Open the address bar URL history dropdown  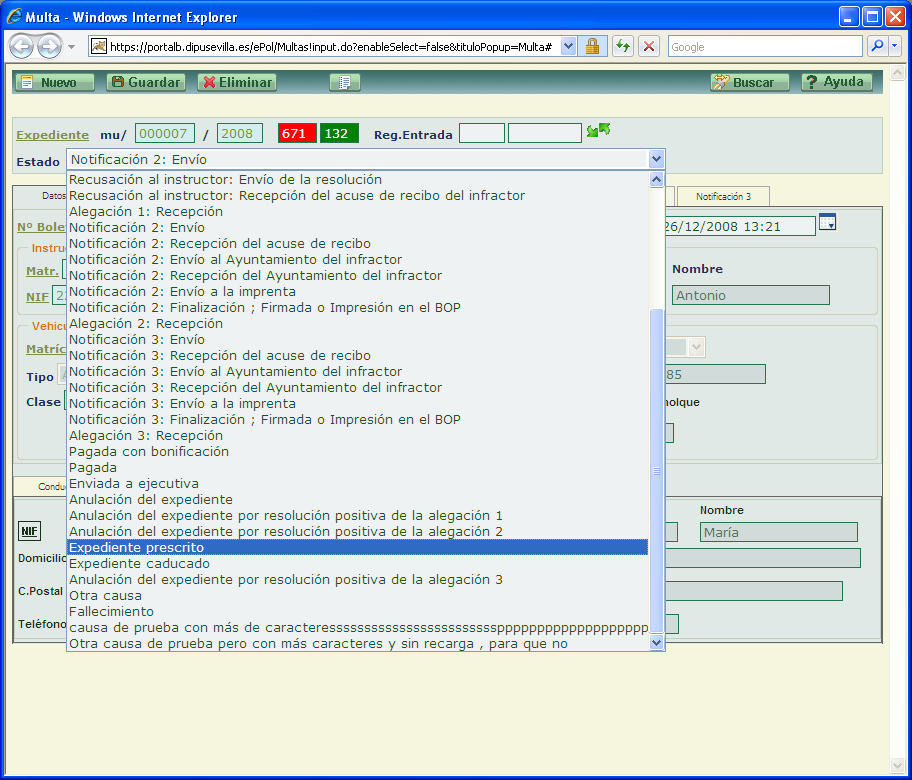coord(568,47)
